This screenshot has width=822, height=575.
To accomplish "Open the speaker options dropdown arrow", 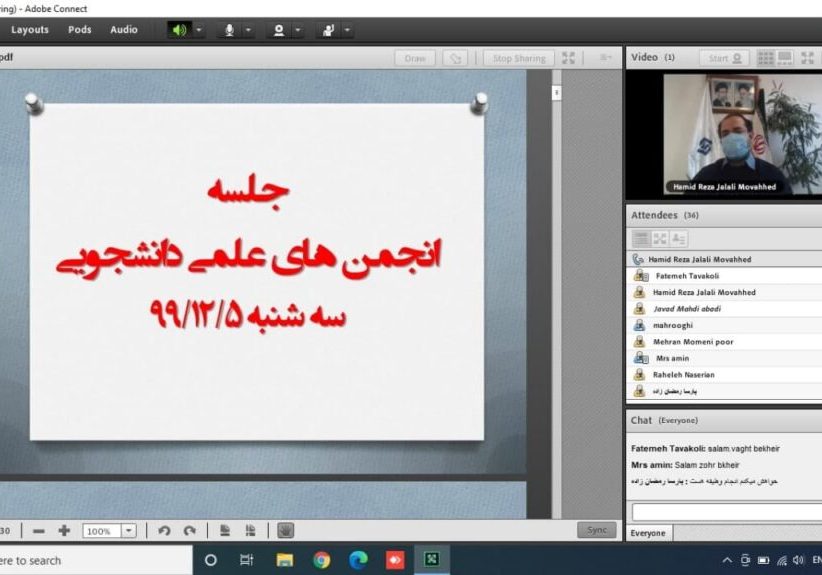I will tap(199, 30).
